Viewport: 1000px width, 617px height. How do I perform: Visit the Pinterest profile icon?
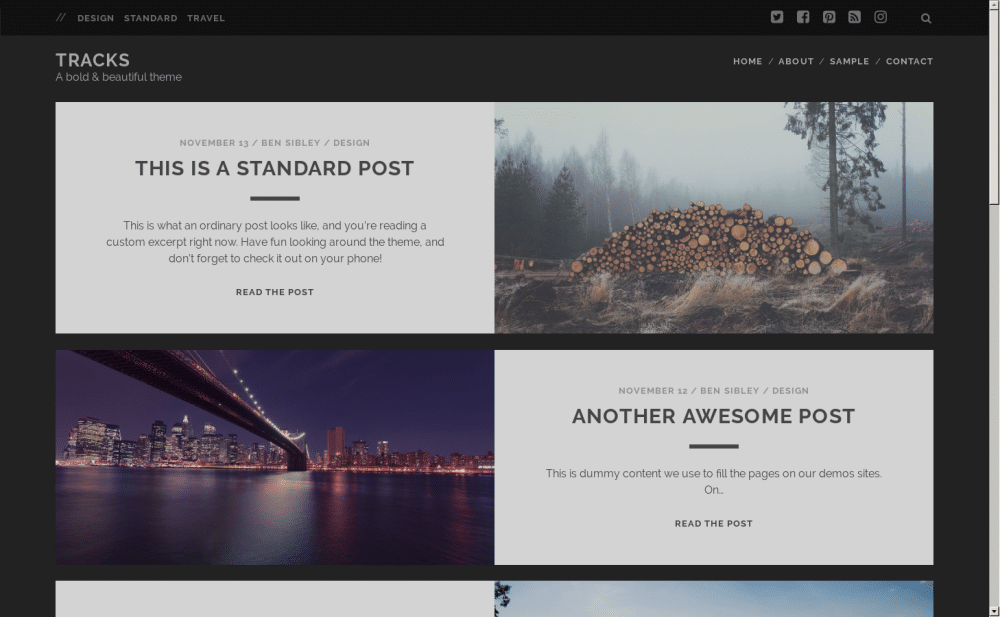tap(829, 17)
